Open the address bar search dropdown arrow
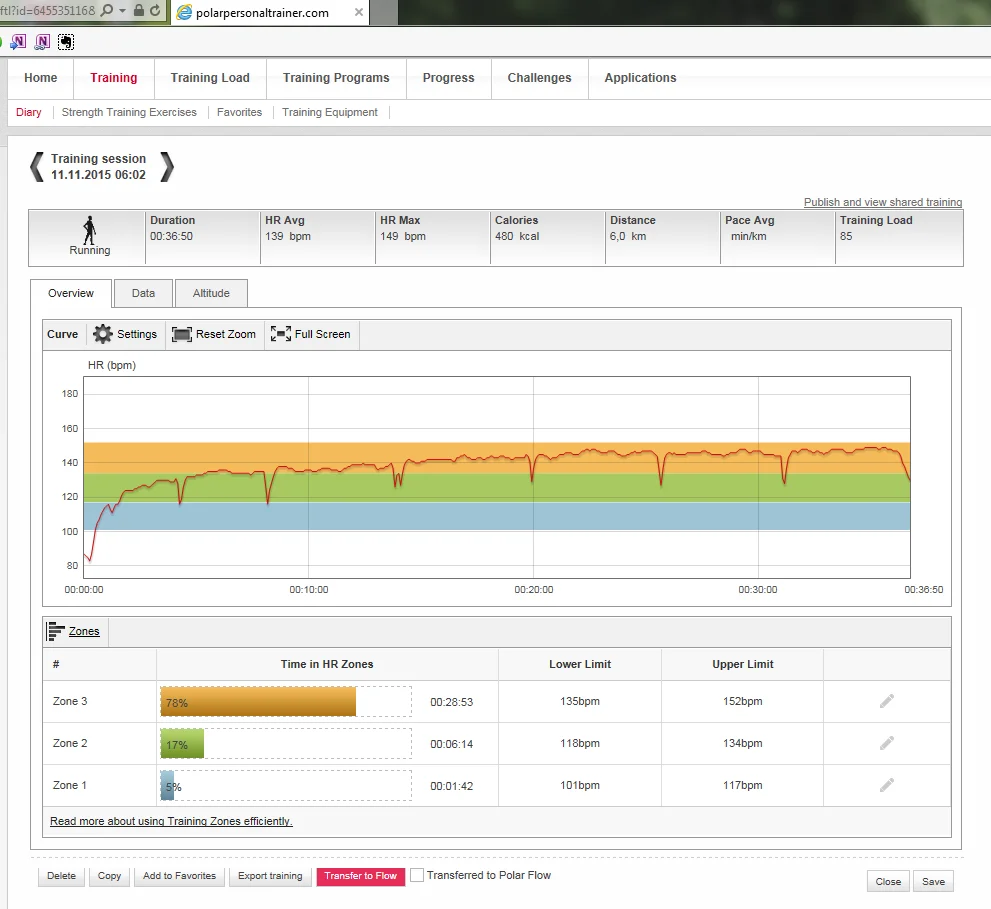This screenshot has height=909, width=991. (x=122, y=11)
